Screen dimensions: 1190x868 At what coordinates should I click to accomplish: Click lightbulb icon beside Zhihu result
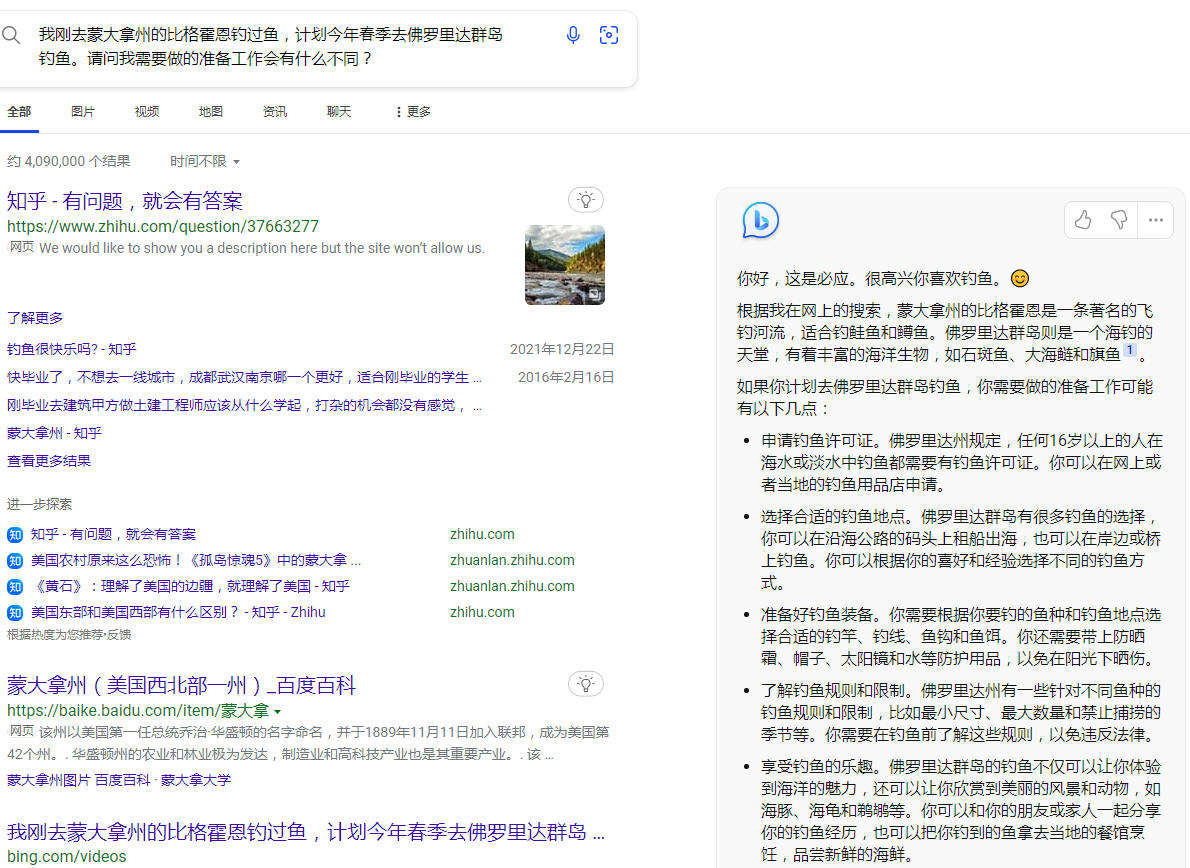(x=586, y=200)
